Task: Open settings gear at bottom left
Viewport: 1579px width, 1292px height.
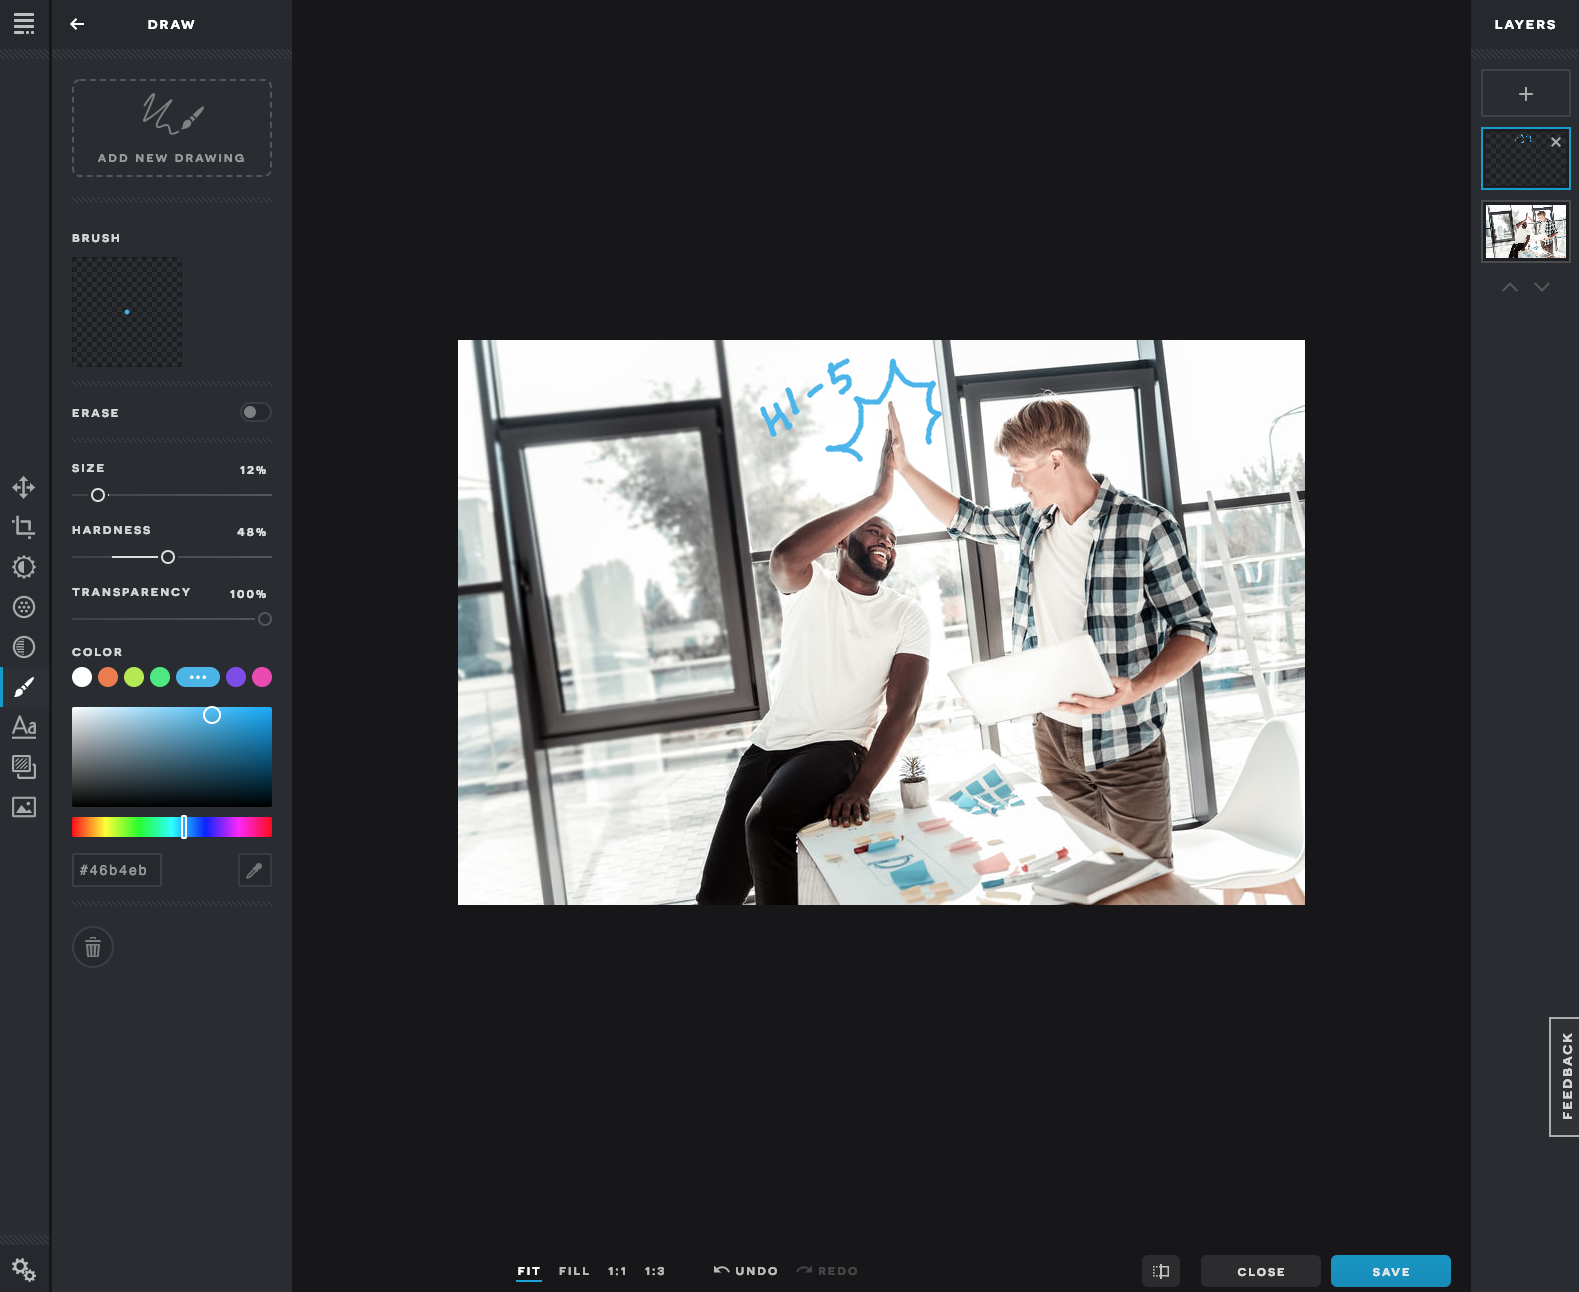Action: 24,1270
